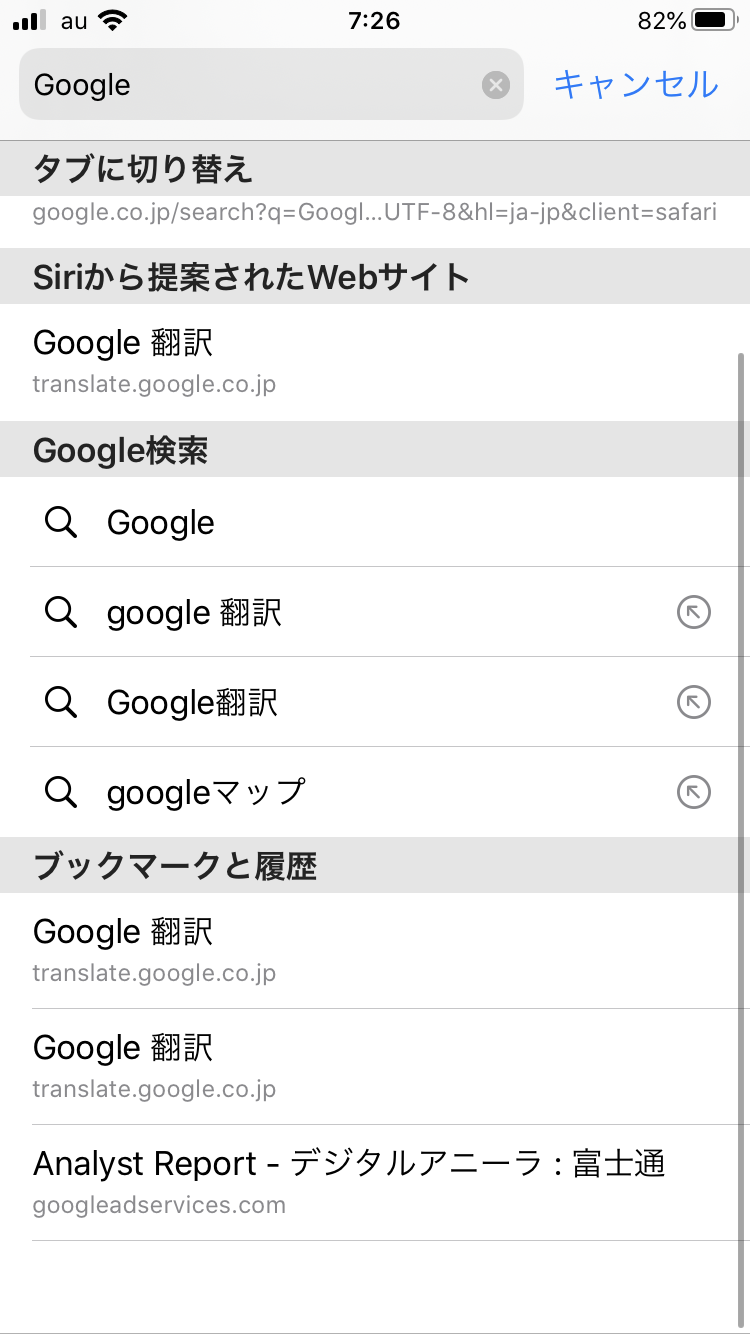This screenshot has width=750, height=1334.
Task: Fill search field using "googleマップ" arrow
Action: click(693, 792)
